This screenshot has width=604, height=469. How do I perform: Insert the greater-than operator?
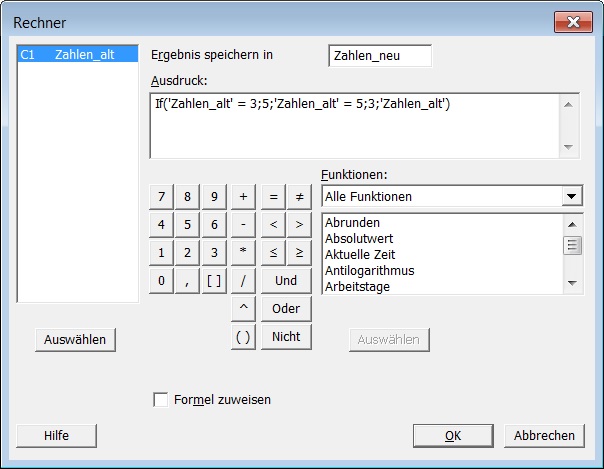[x=299, y=224]
